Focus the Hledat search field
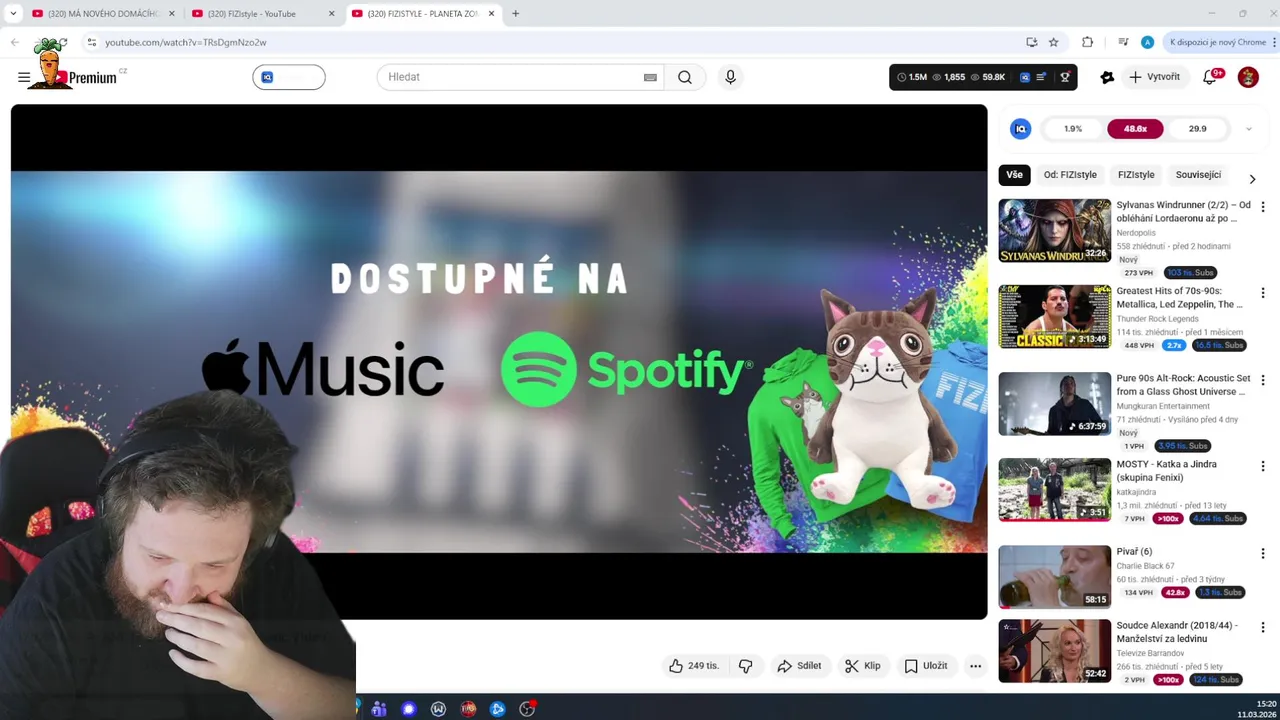This screenshot has height=720, width=1280. pyautogui.click(x=510, y=77)
